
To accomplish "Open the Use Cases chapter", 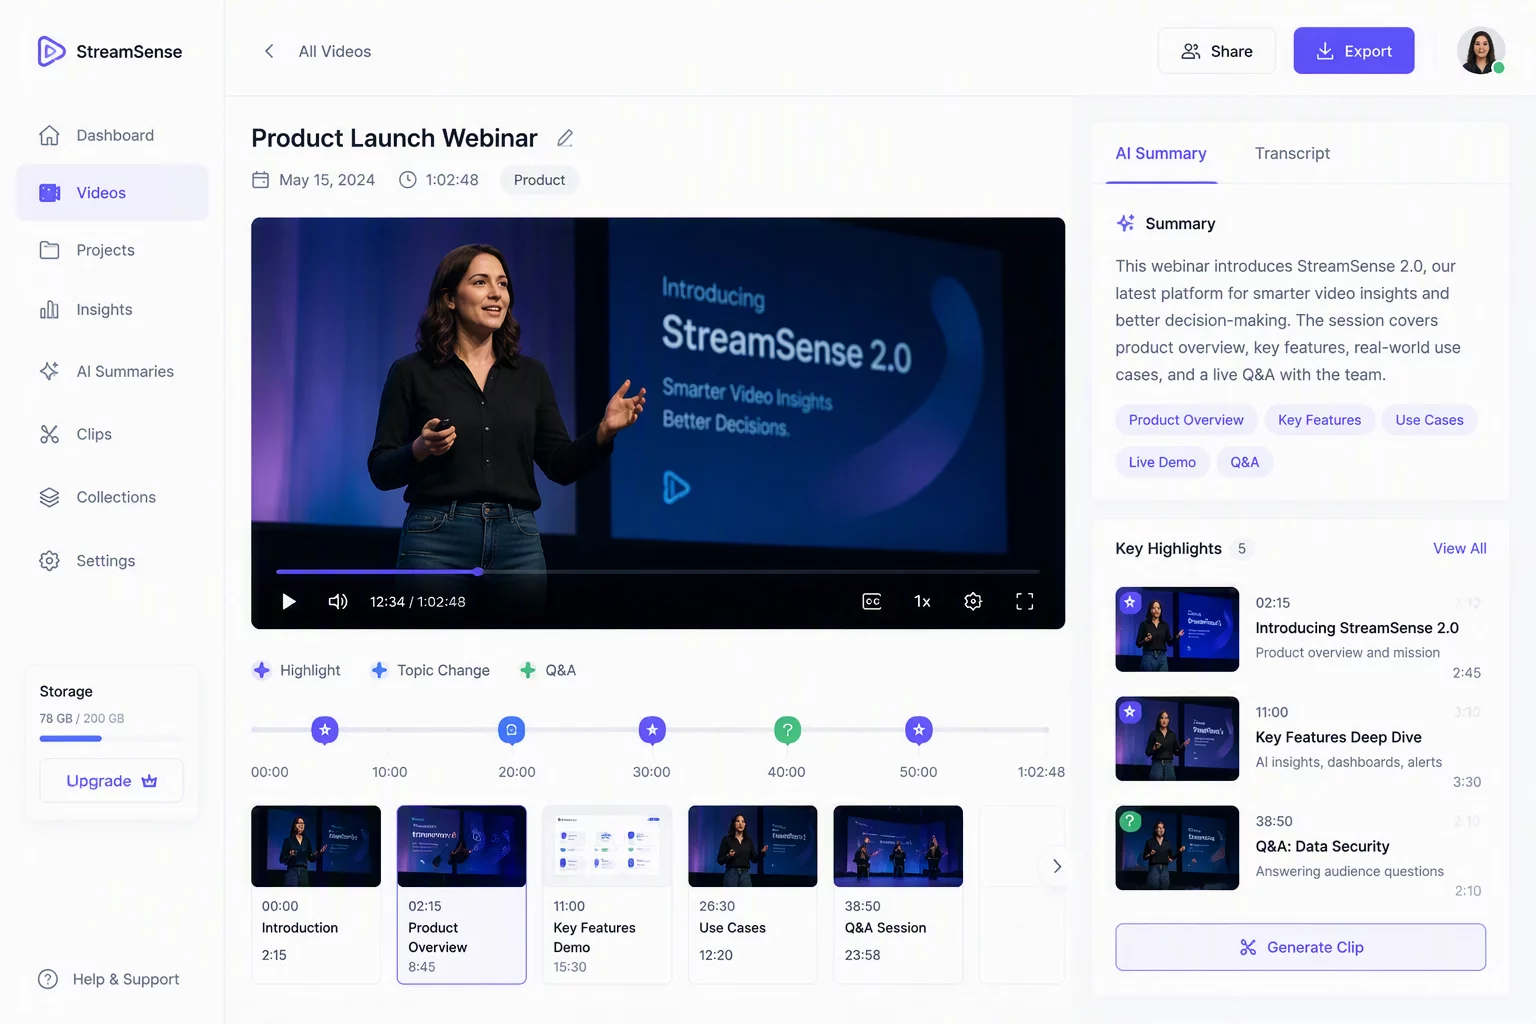I will [x=753, y=894].
